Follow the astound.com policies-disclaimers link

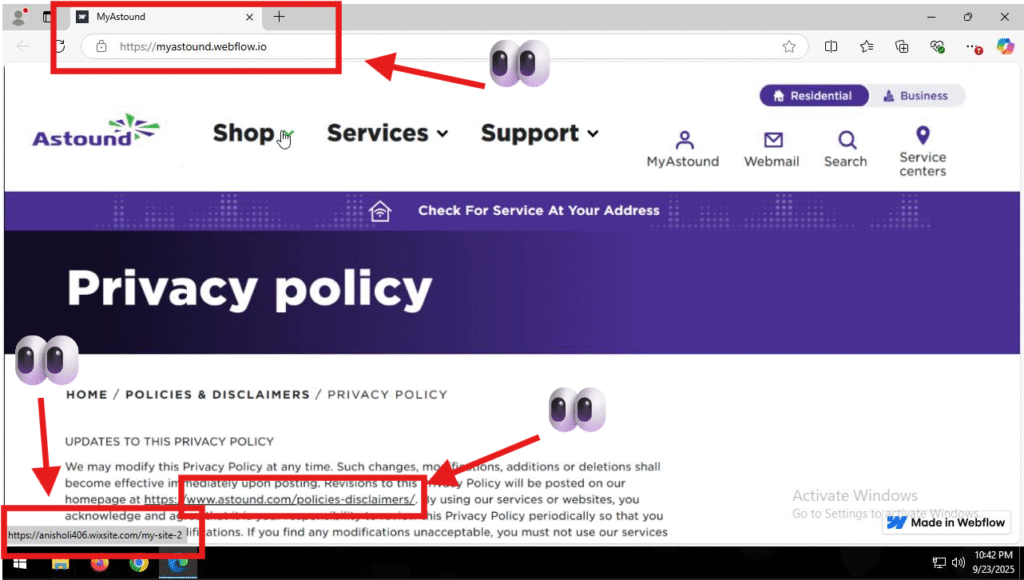tap(280, 498)
